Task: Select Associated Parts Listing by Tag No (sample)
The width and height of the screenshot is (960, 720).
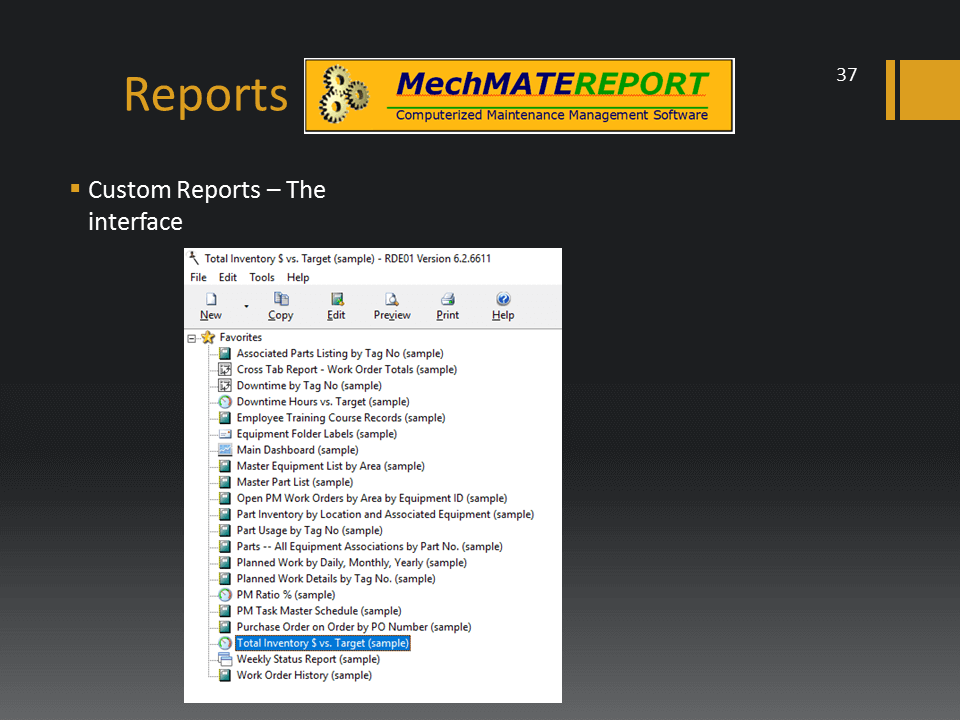Action: (340, 353)
